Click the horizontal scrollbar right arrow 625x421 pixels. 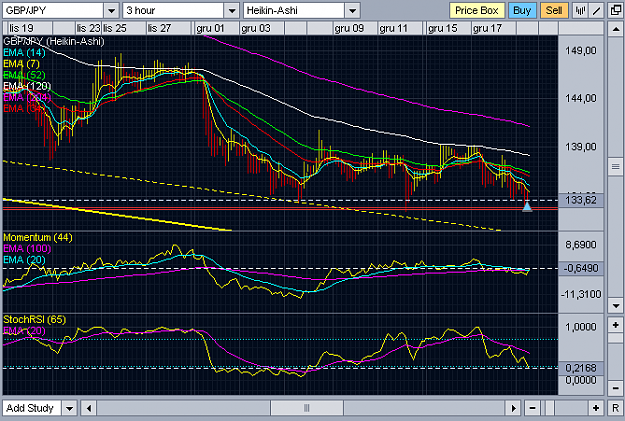514,408
